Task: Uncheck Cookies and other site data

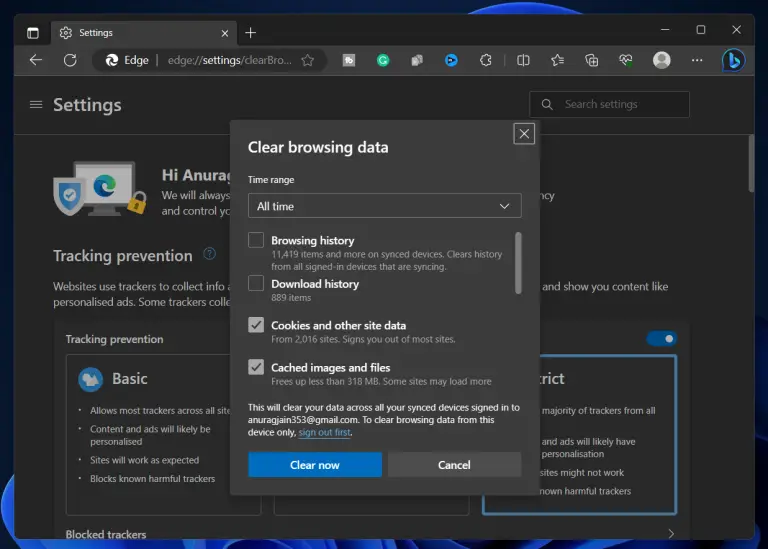Action: click(256, 325)
